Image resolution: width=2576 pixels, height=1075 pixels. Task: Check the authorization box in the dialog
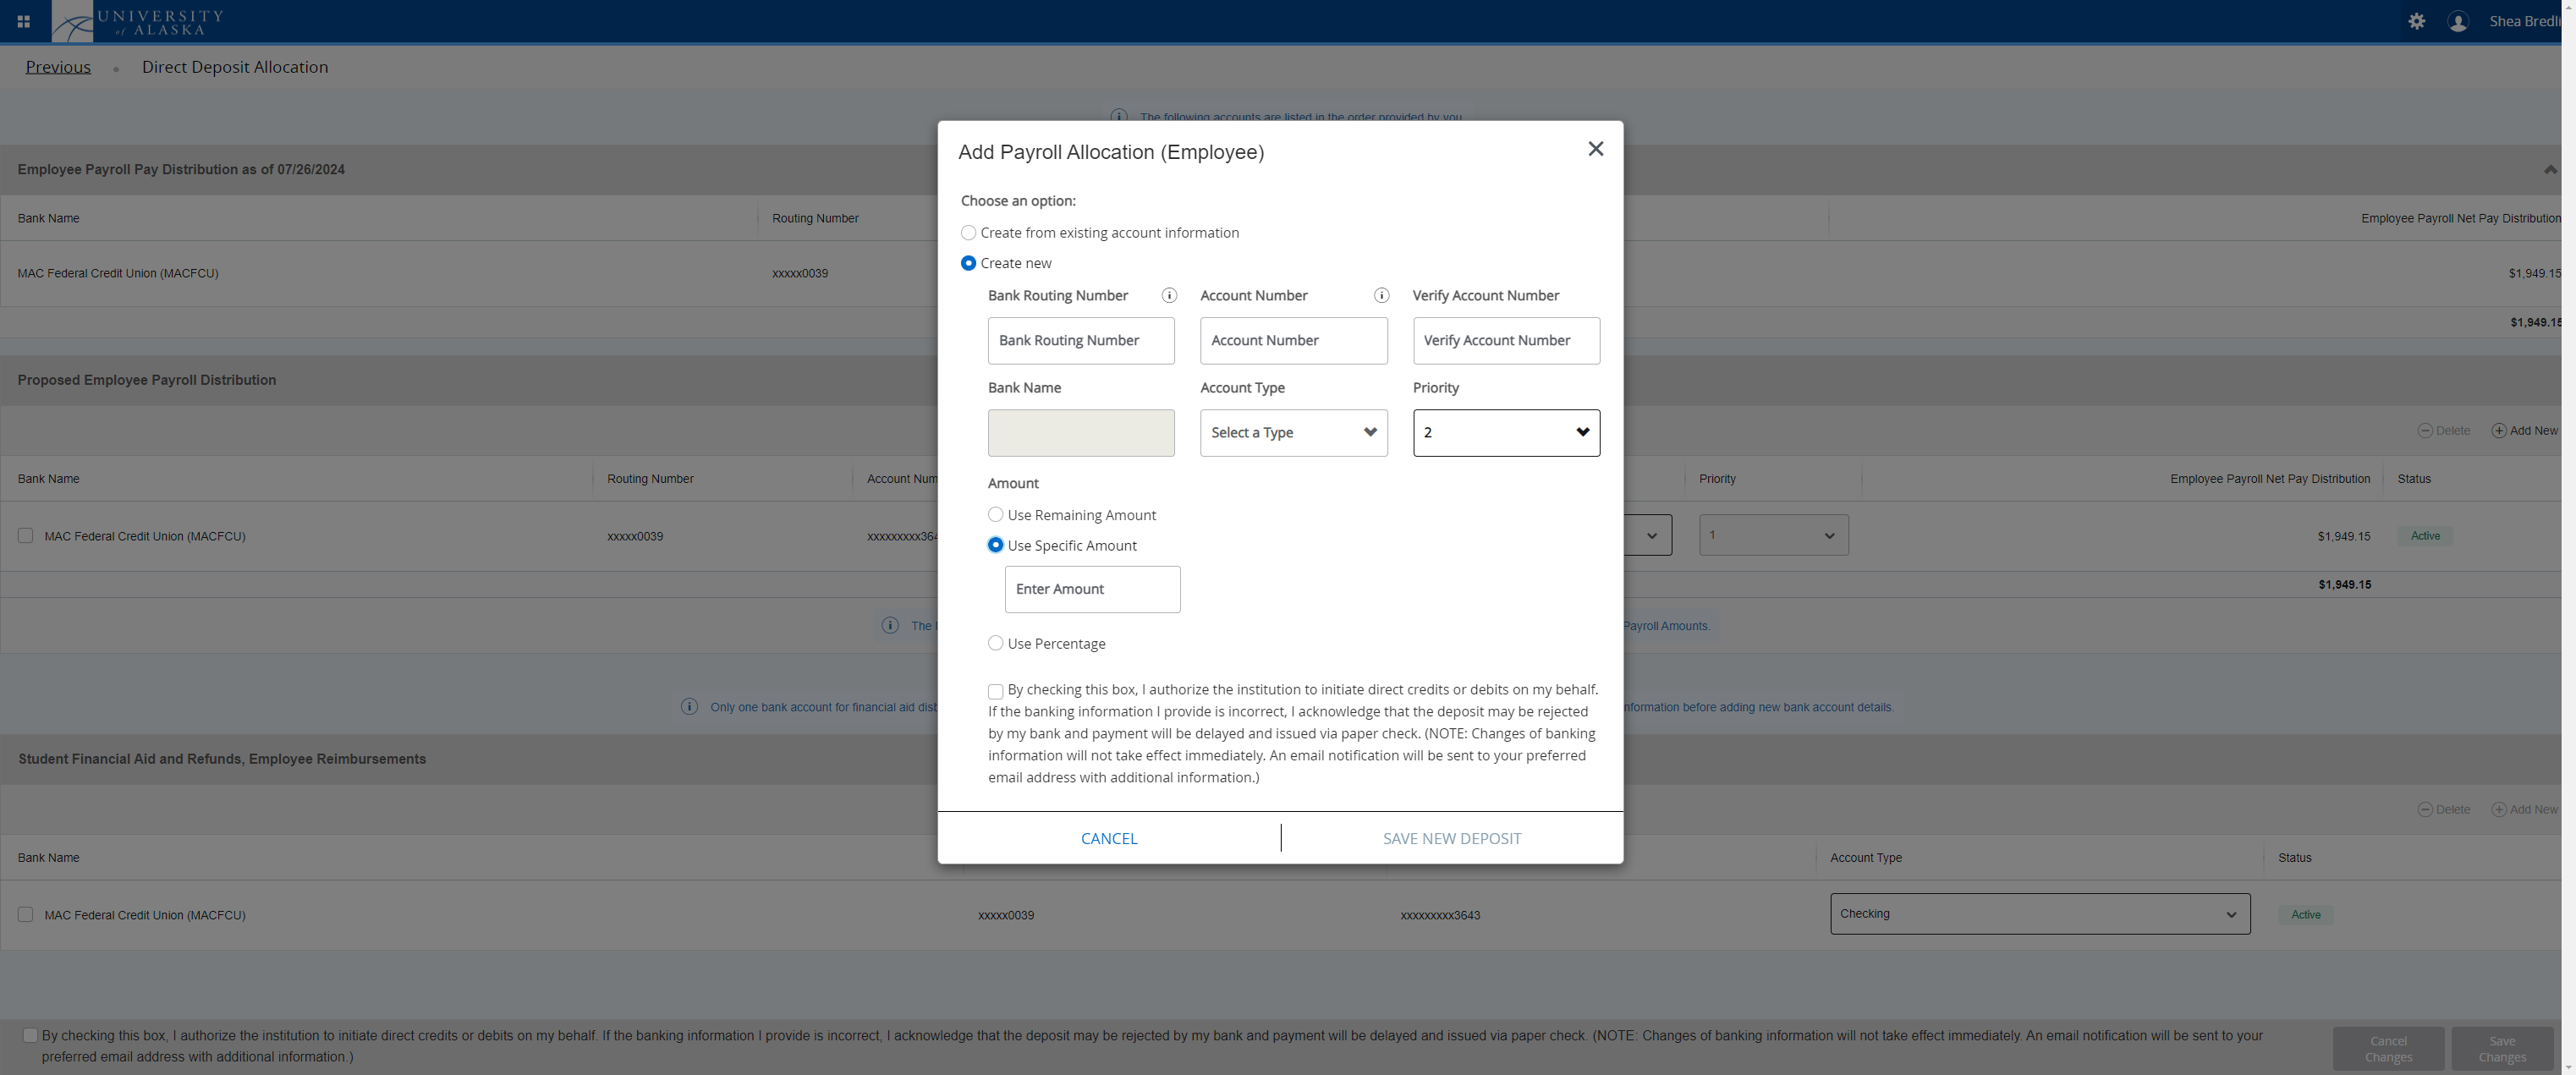(x=995, y=691)
